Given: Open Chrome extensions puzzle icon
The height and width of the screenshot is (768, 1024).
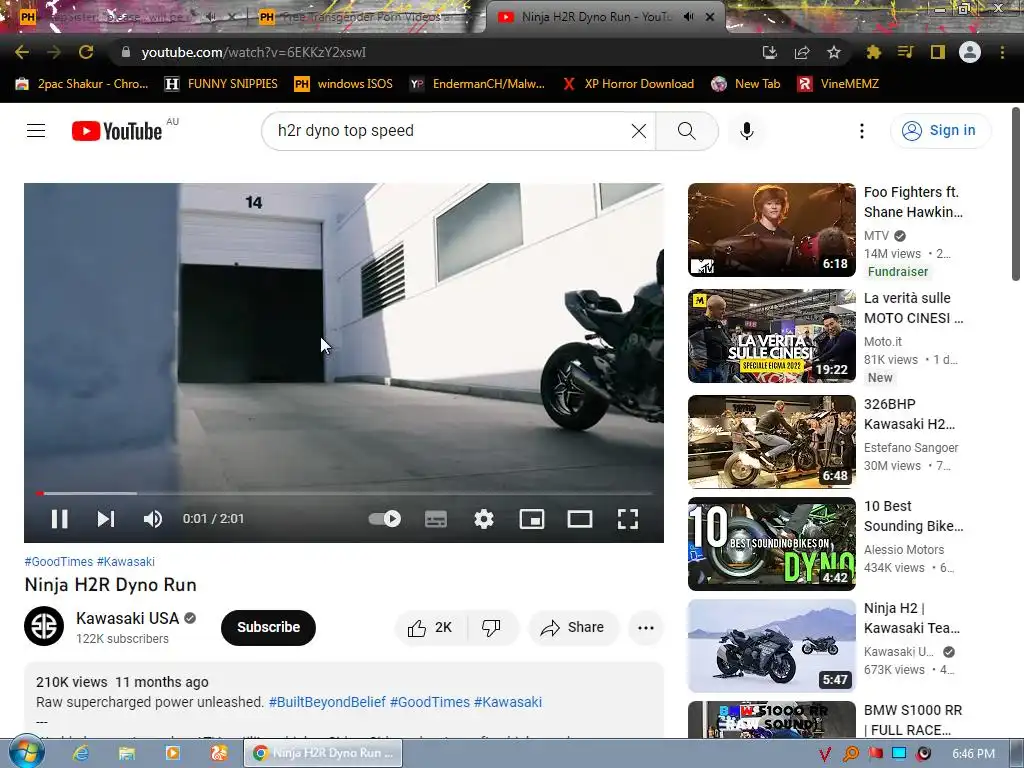Looking at the screenshot, I should tap(873, 52).
